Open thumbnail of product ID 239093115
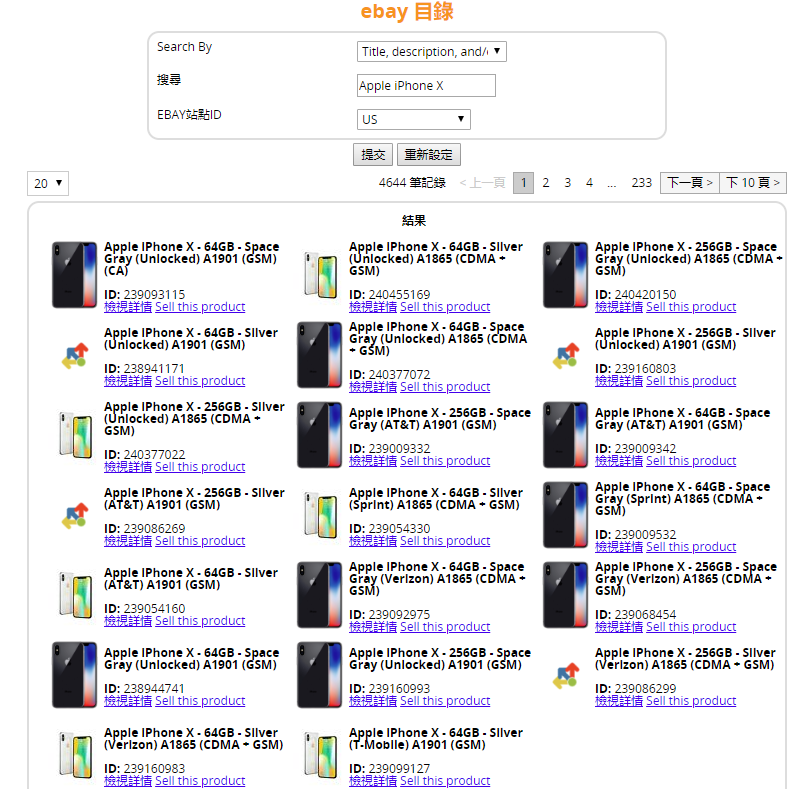The width and height of the screenshot is (806, 789). (75, 275)
